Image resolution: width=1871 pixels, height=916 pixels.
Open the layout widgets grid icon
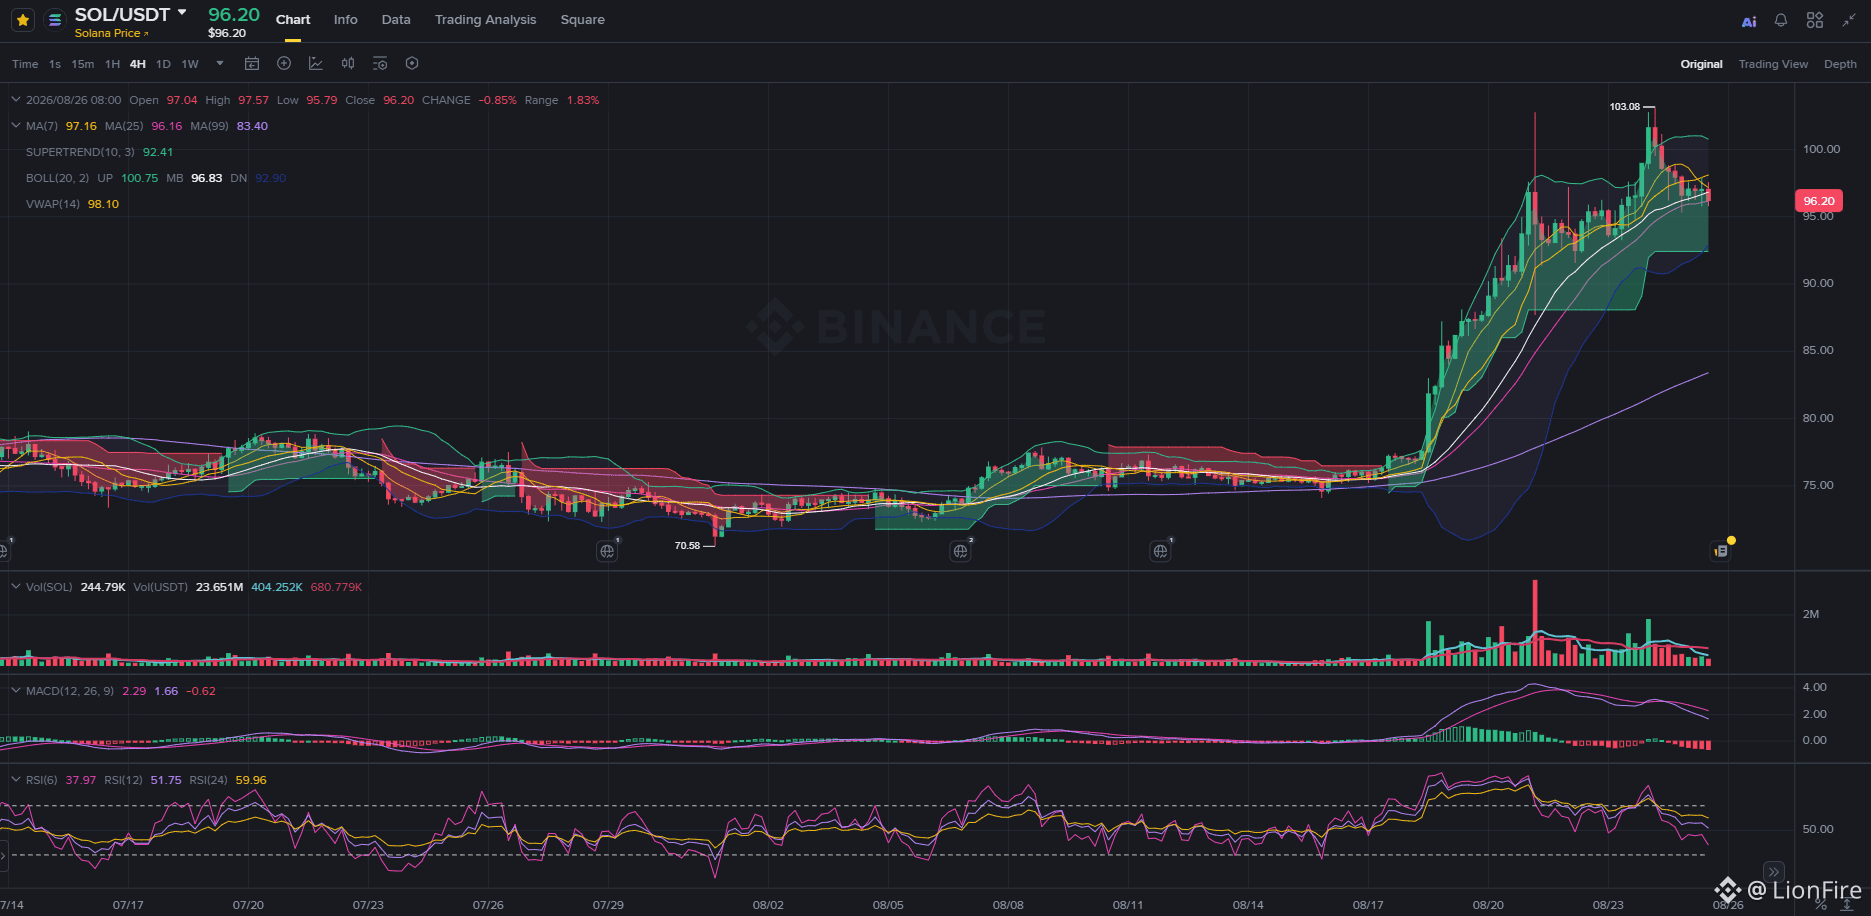(1815, 20)
